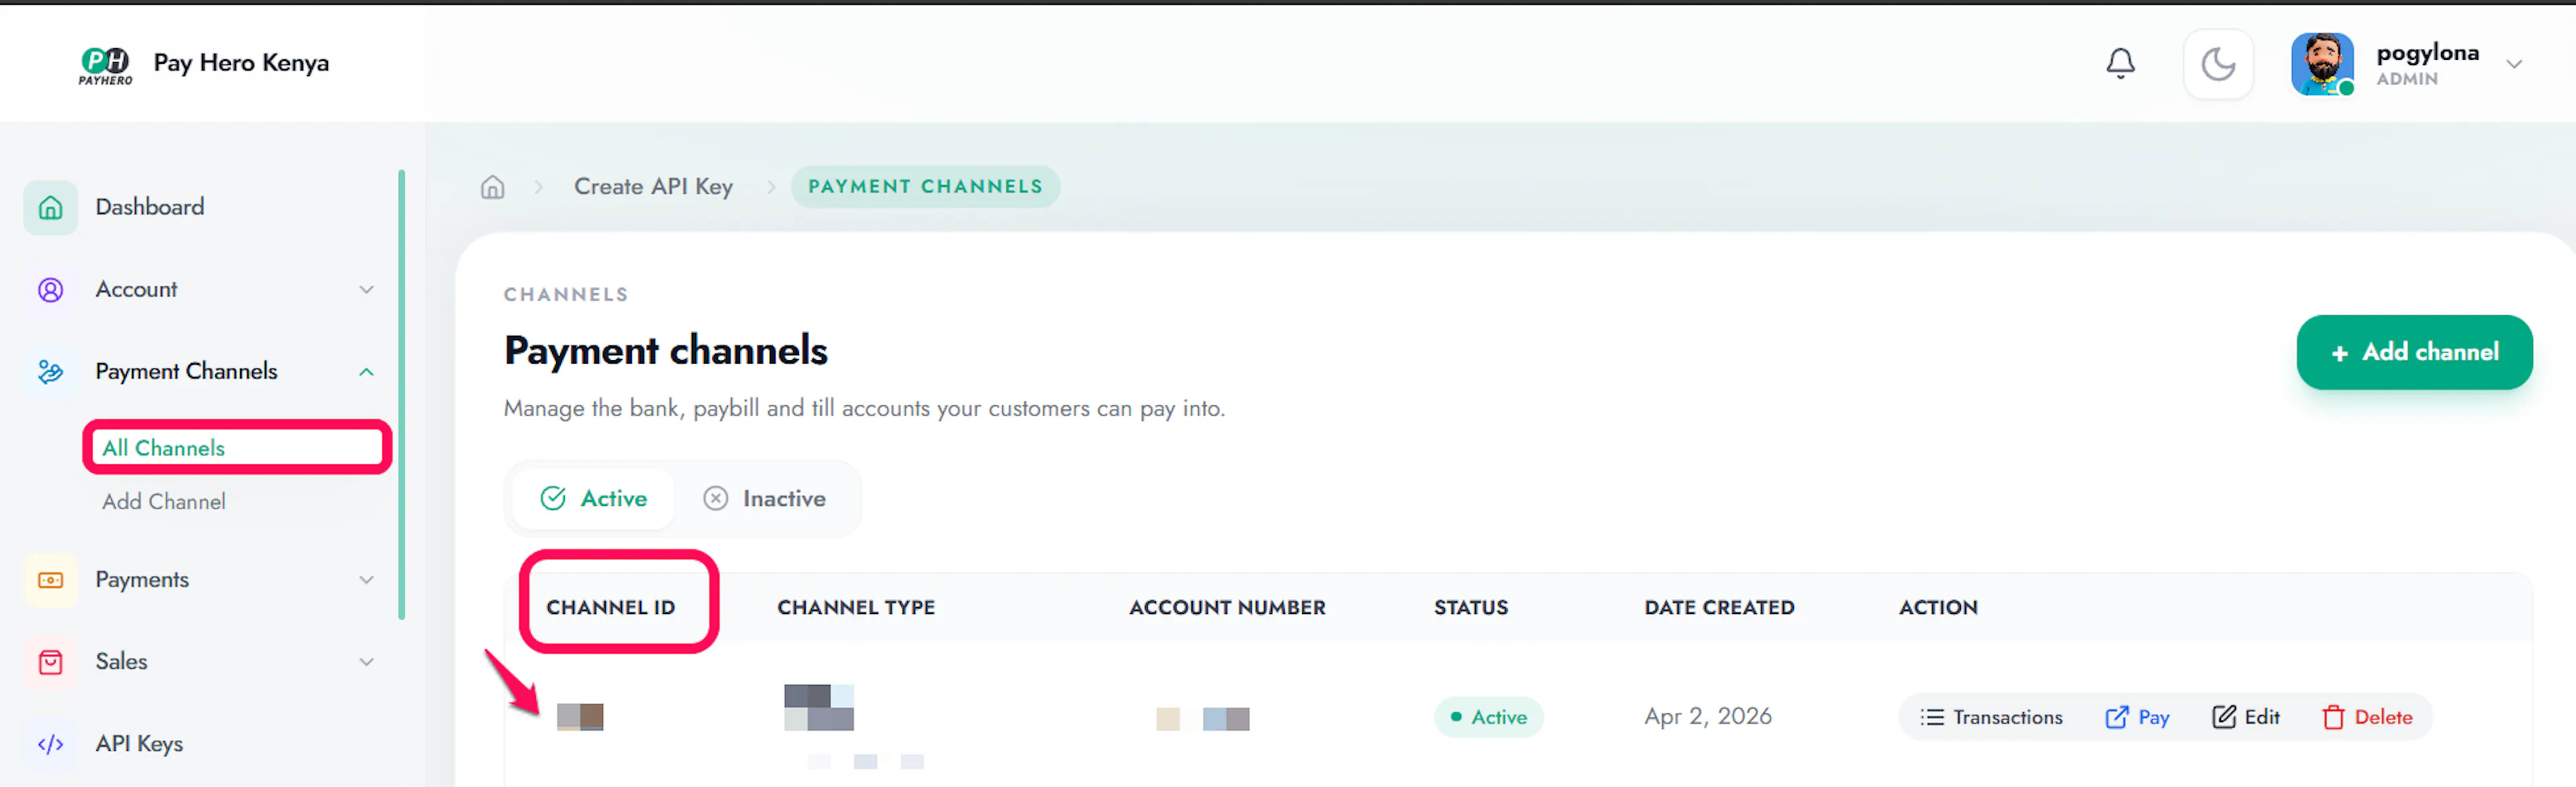Click the breadcrumb home icon
This screenshot has width=2576, height=787.
[492, 186]
